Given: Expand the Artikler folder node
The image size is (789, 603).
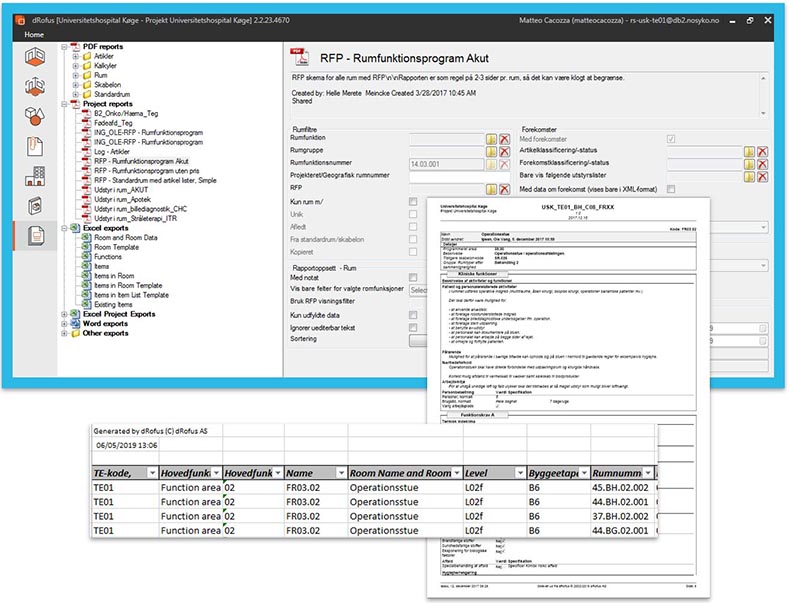Looking at the screenshot, I should pos(75,56).
